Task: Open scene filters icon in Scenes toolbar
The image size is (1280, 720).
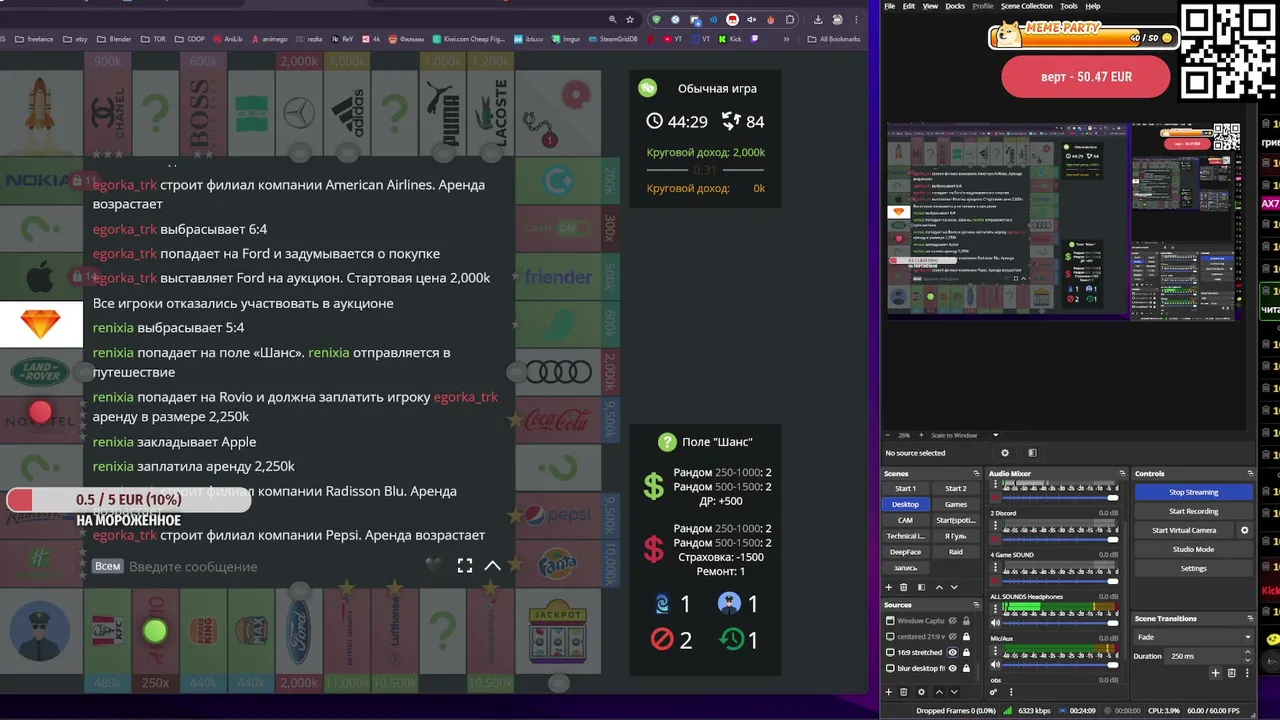Action: pyautogui.click(x=921, y=587)
